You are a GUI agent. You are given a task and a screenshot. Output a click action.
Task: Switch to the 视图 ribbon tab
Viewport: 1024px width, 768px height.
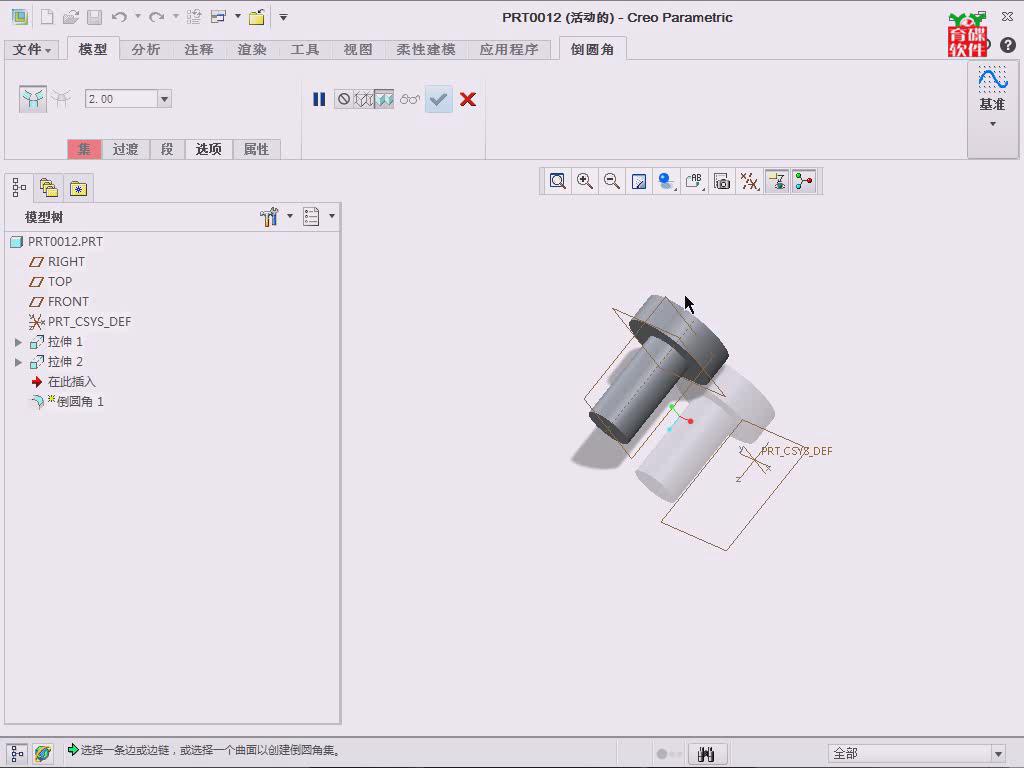358,50
